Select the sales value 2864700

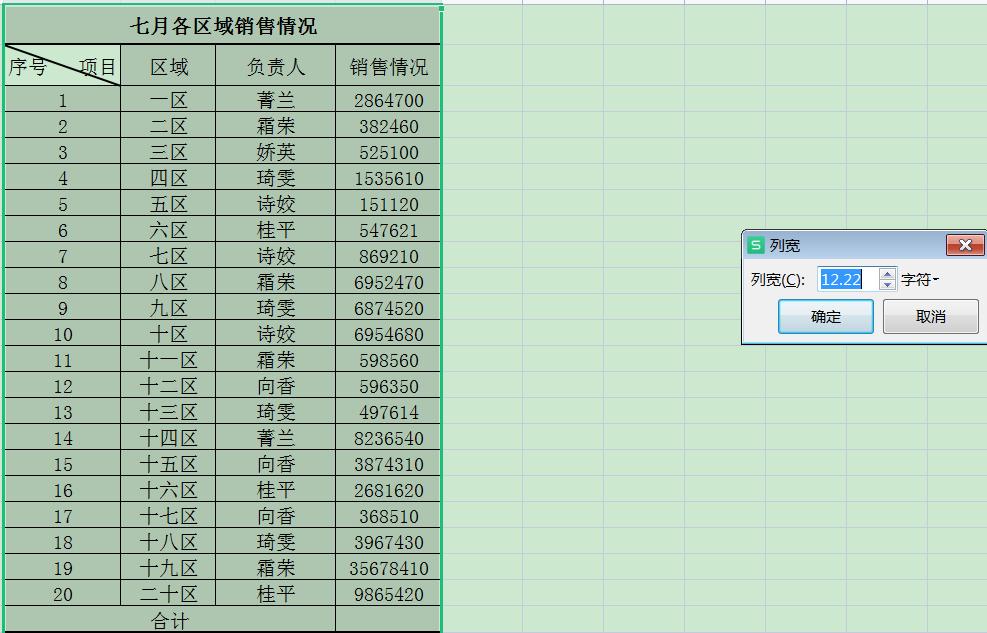388,100
